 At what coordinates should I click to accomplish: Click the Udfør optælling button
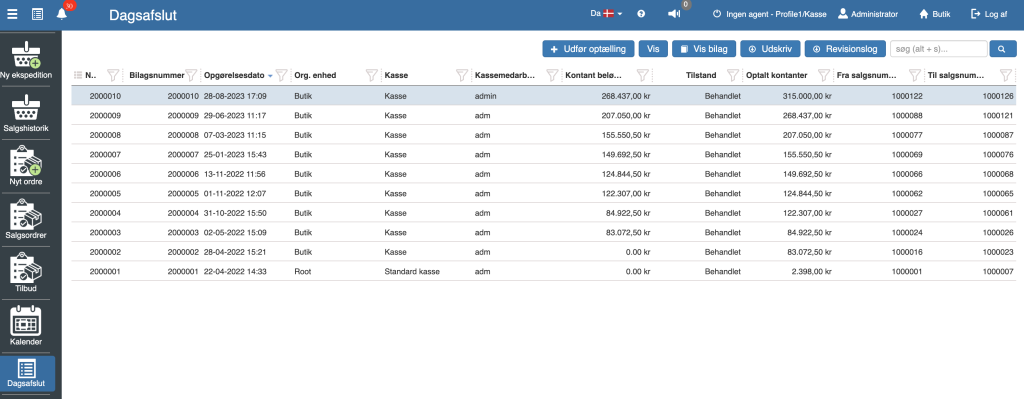pos(588,48)
